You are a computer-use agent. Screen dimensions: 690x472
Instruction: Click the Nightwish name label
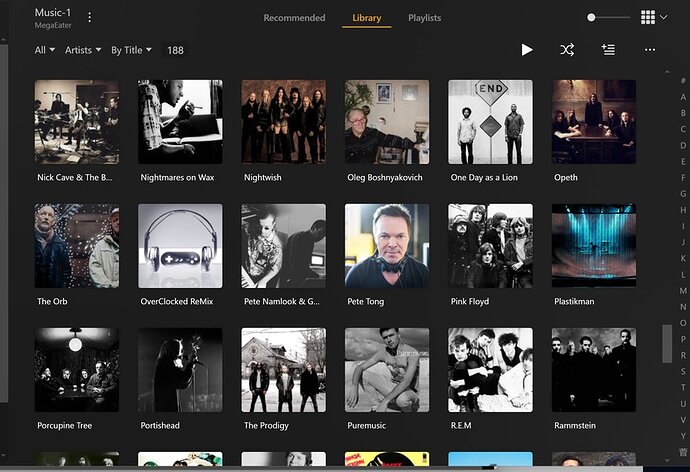tap(262, 178)
